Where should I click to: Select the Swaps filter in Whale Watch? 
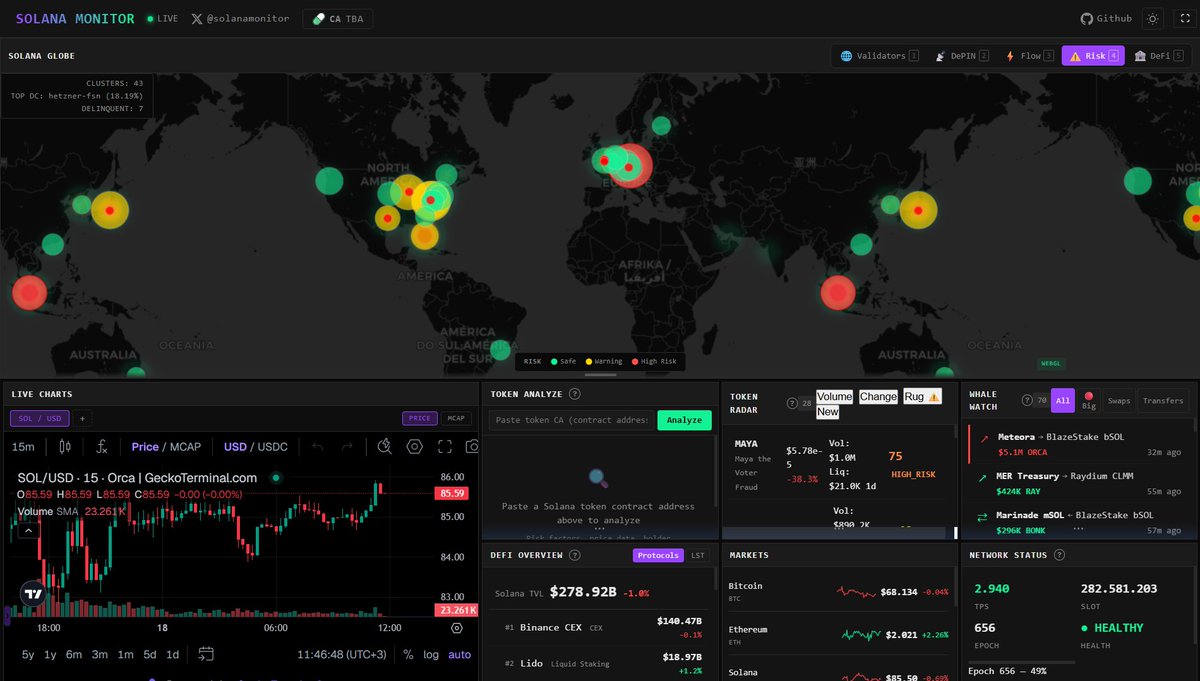pyautogui.click(x=1119, y=400)
